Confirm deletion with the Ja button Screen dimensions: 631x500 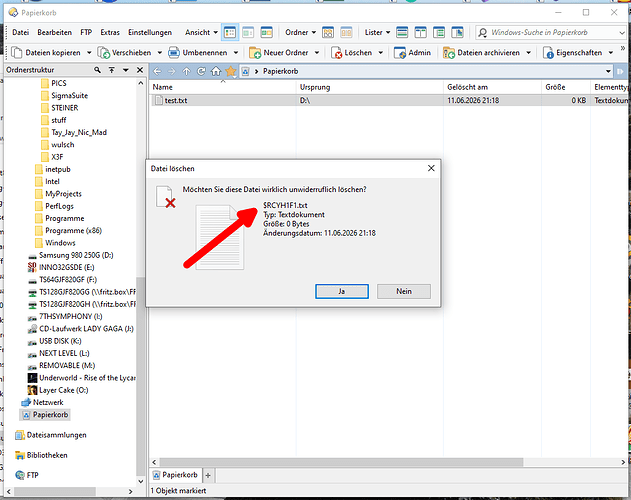tap(342, 291)
